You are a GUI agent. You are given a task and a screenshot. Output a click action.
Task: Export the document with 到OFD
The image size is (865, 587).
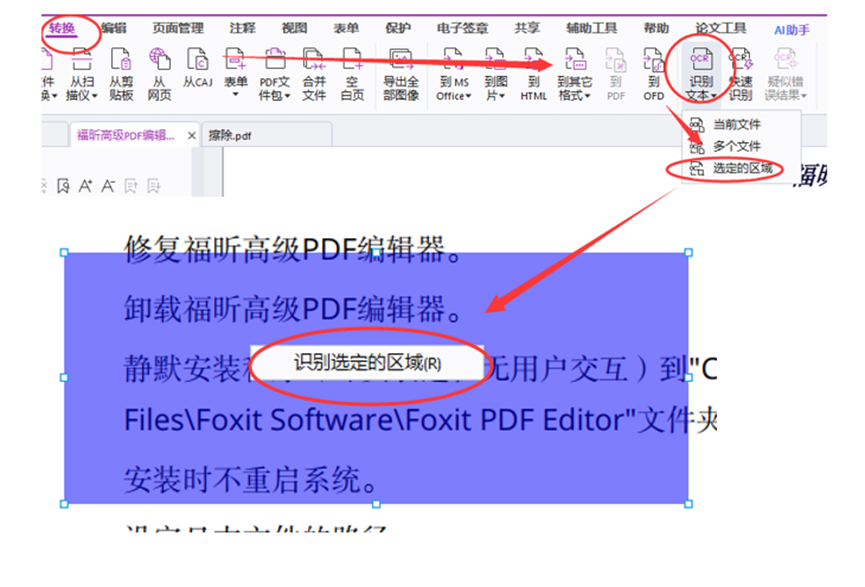(x=654, y=74)
